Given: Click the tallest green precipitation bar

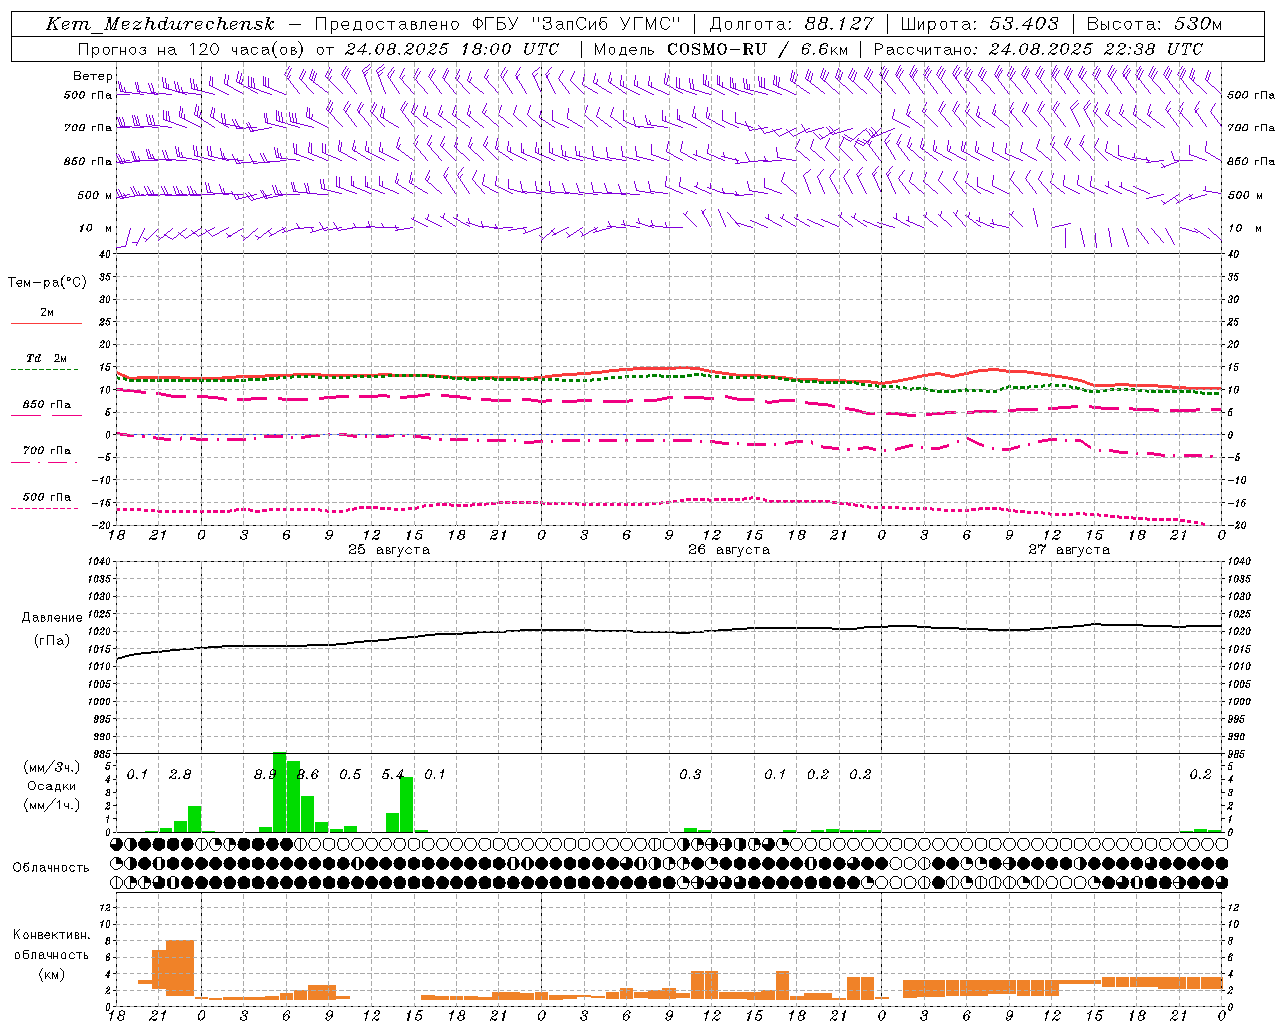Looking at the screenshot, I should pyautogui.click(x=280, y=792).
